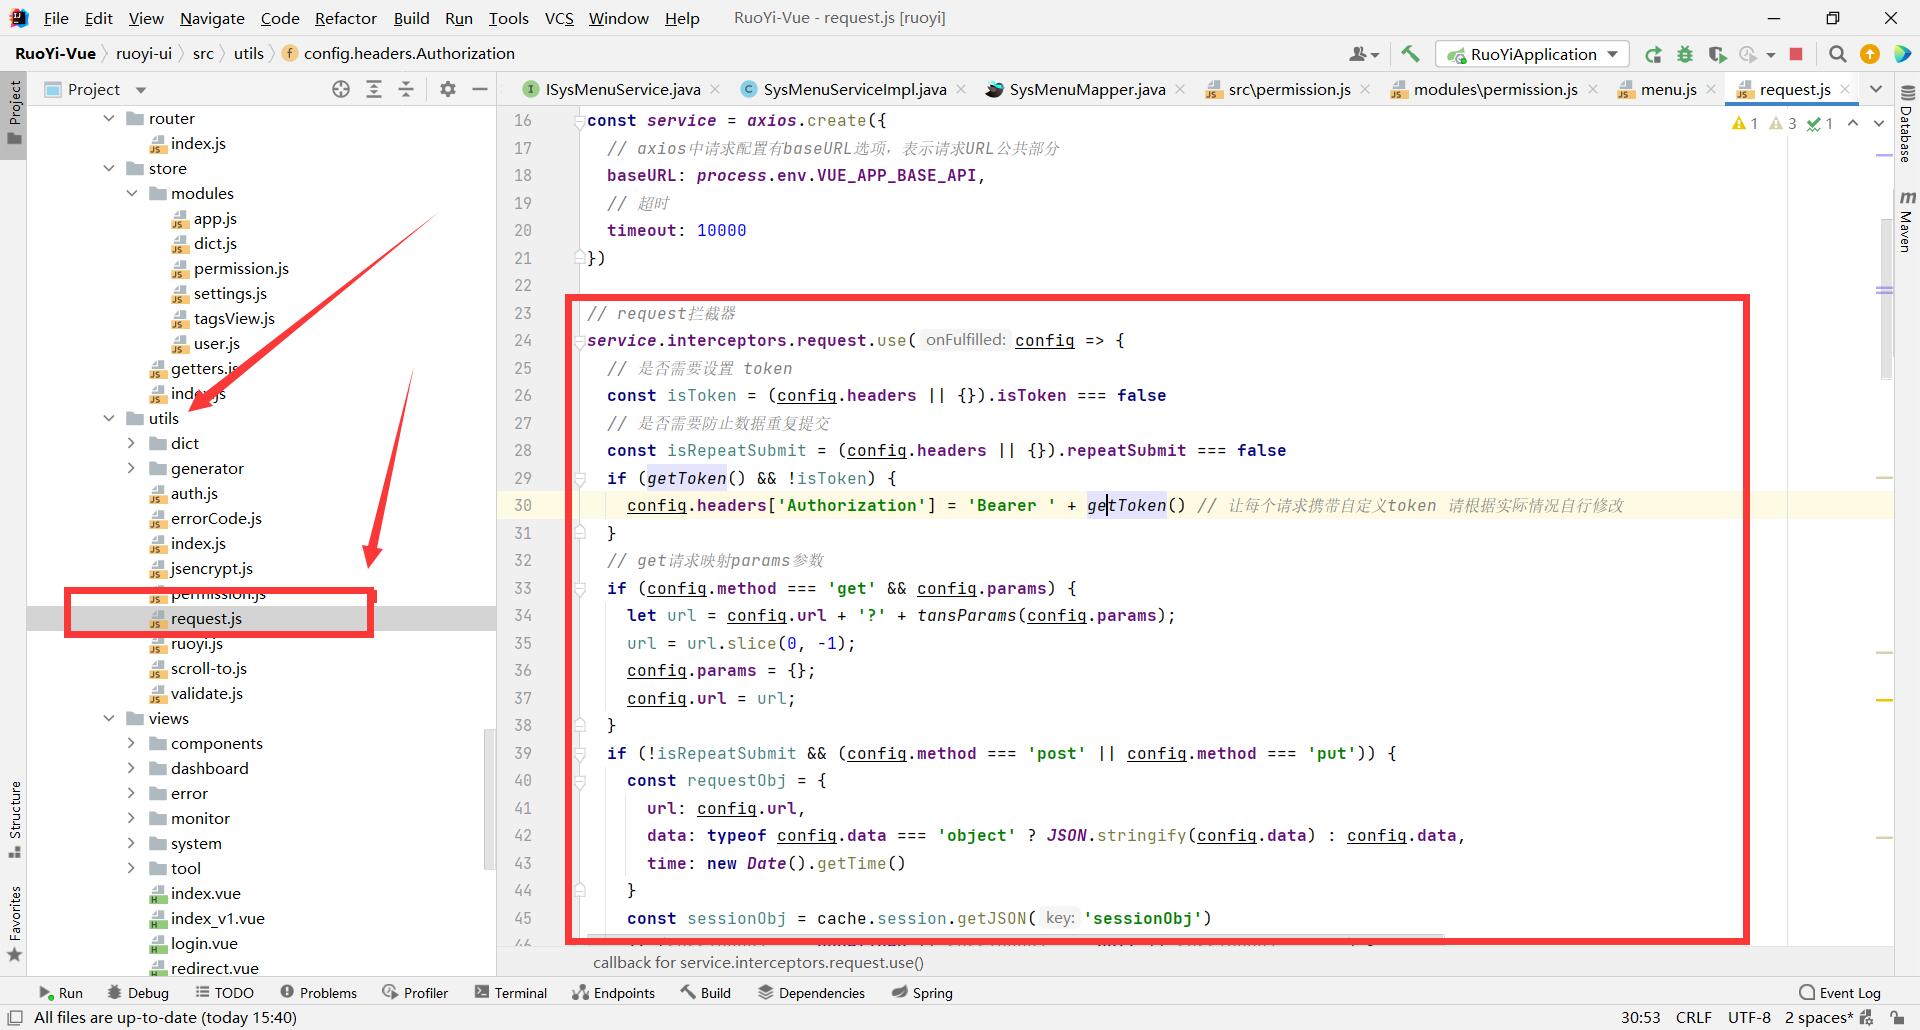Open the Profiler run icon in the toolbar
Image resolution: width=1920 pixels, height=1030 pixels.
pos(1748,54)
